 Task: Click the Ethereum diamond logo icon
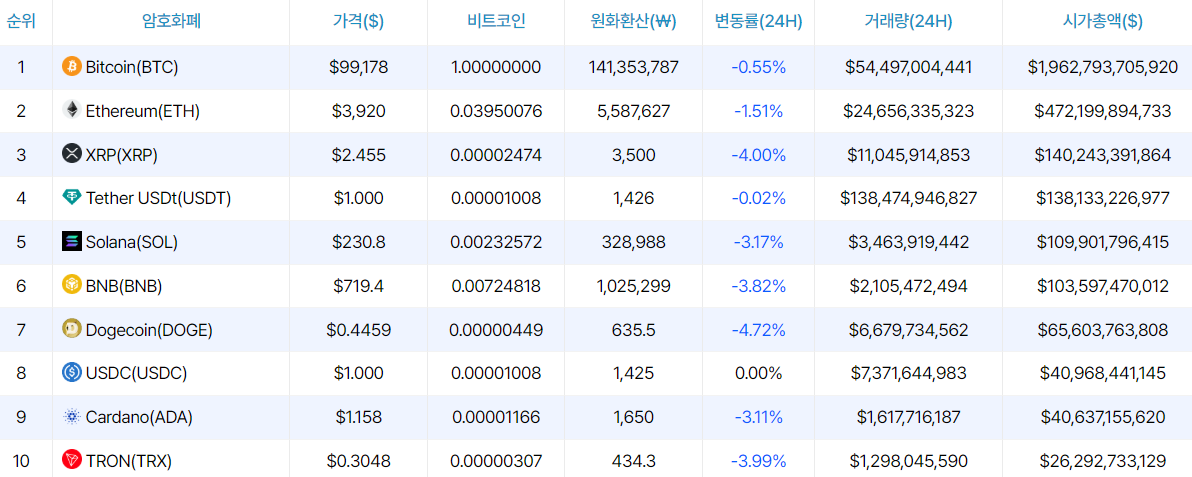(x=71, y=110)
